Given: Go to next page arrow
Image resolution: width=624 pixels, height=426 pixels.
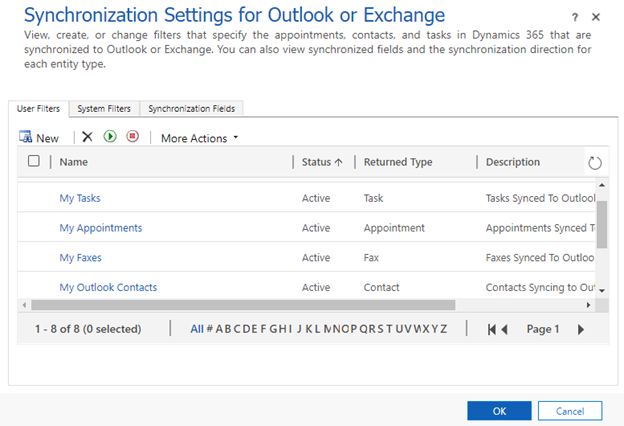Looking at the screenshot, I should [581, 329].
